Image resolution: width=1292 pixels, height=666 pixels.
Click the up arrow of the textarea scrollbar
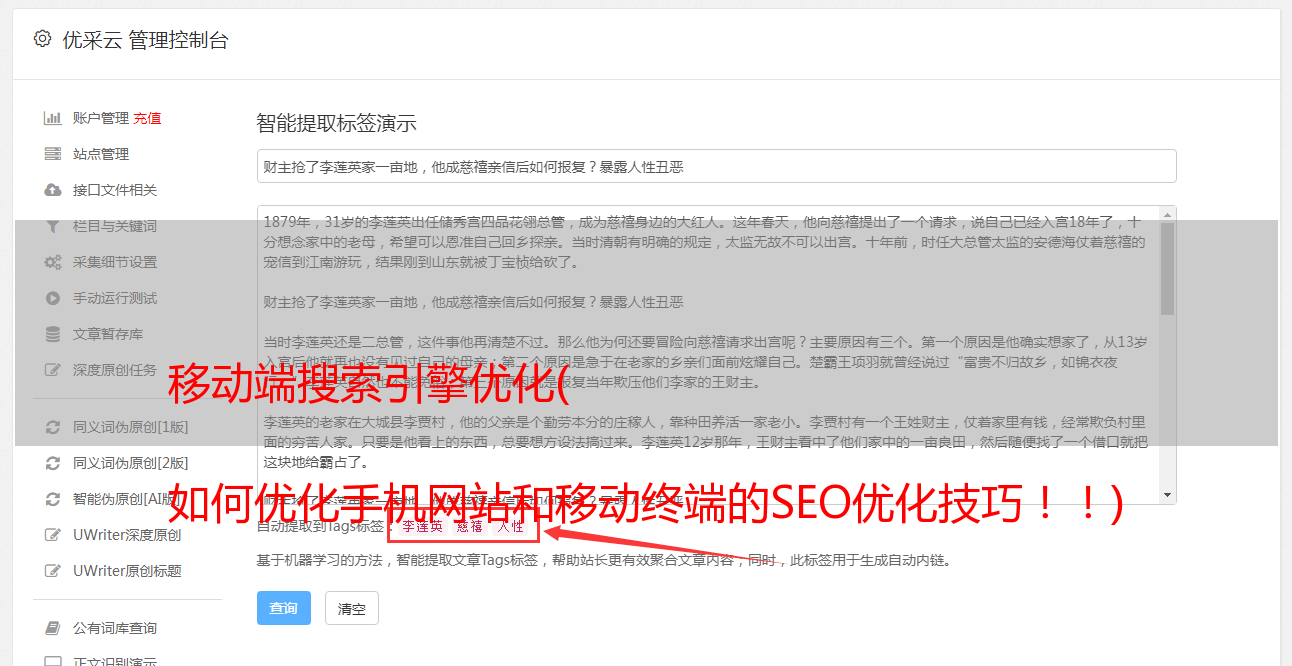coord(1168,213)
